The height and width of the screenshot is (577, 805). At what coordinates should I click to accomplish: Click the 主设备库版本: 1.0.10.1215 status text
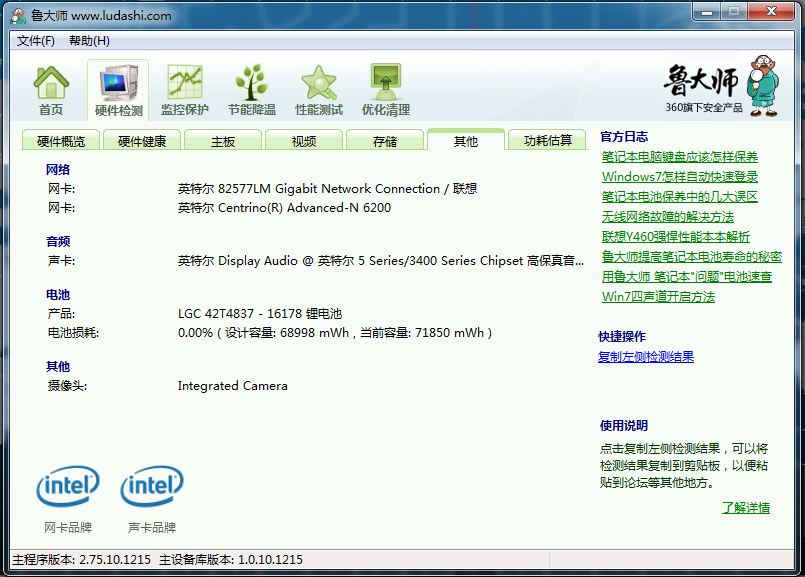point(231,560)
